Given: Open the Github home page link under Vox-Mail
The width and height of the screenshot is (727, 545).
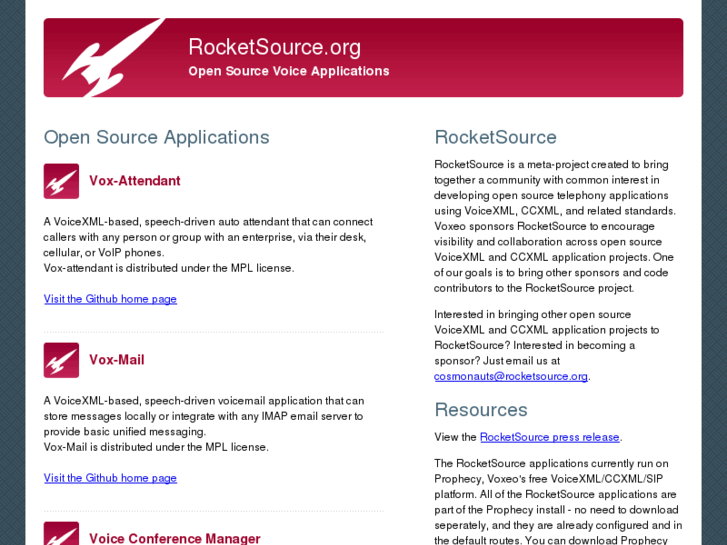Looking at the screenshot, I should pos(110,478).
